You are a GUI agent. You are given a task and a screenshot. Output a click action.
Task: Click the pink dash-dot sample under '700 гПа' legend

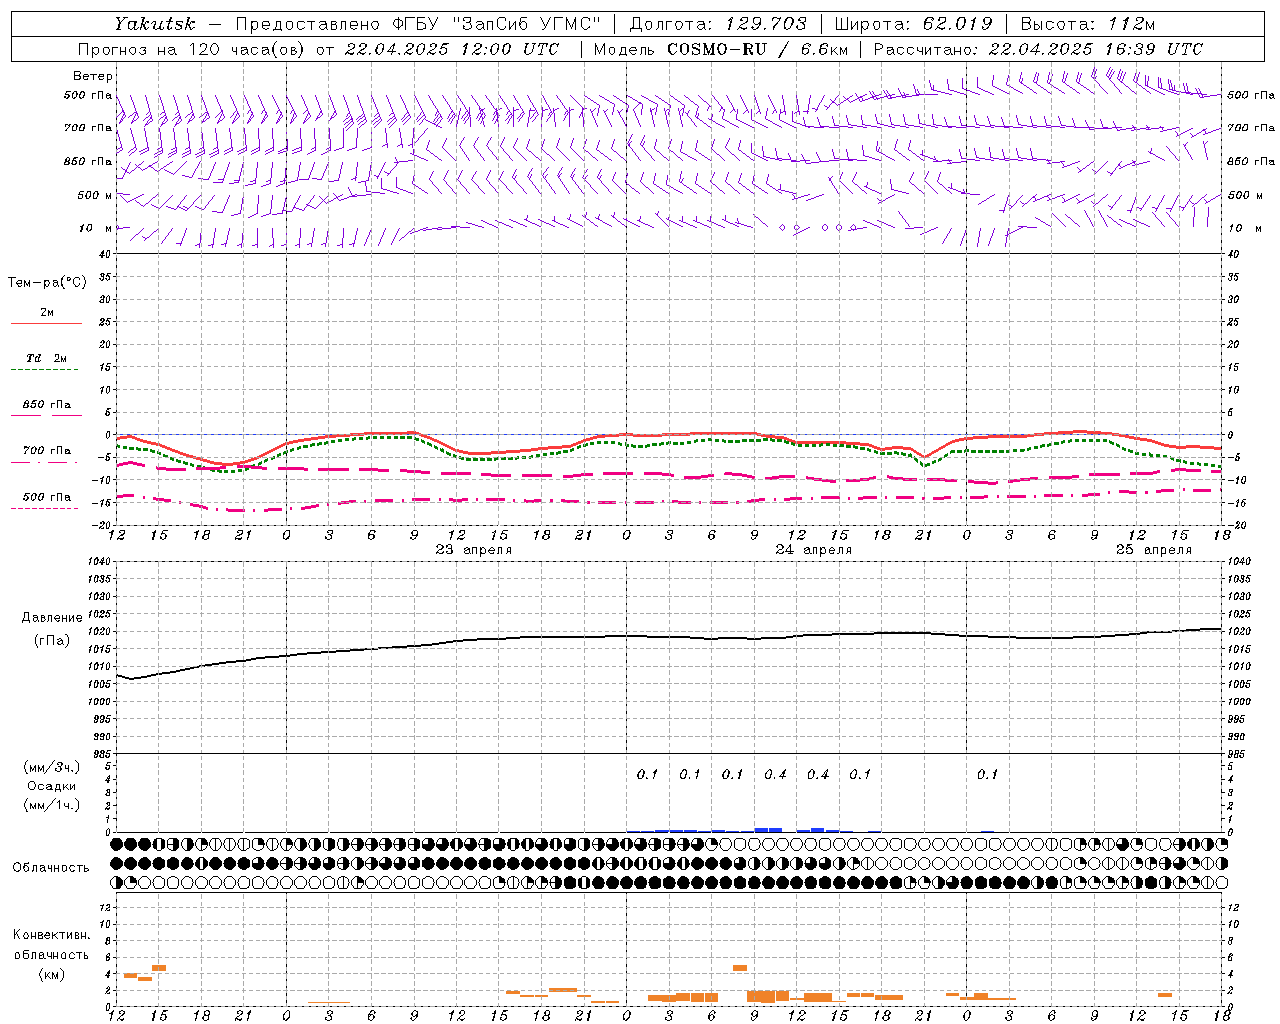pos(44,463)
